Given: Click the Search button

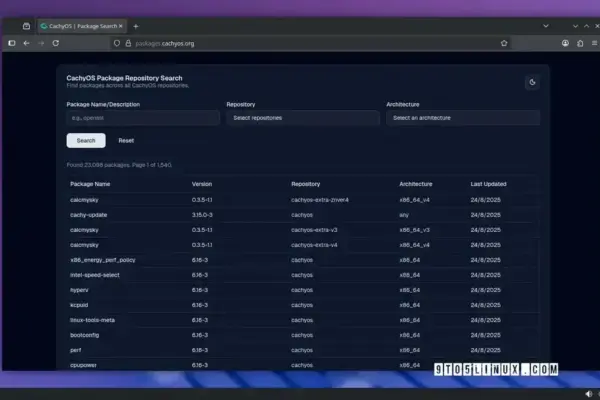Looking at the screenshot, I should click(86, 140).
